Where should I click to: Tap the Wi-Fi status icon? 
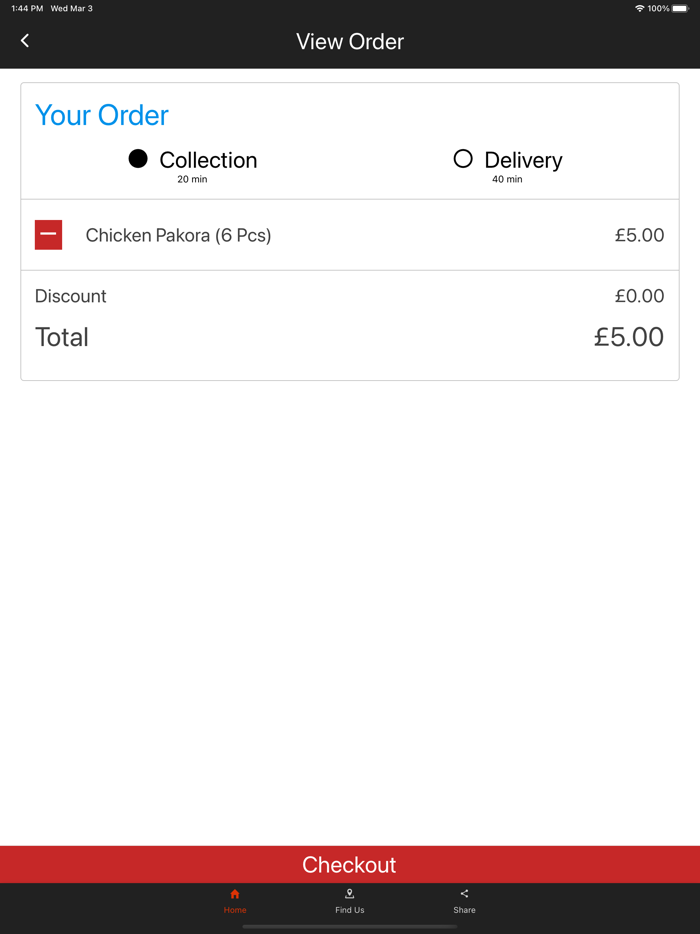tap(639, 8)
